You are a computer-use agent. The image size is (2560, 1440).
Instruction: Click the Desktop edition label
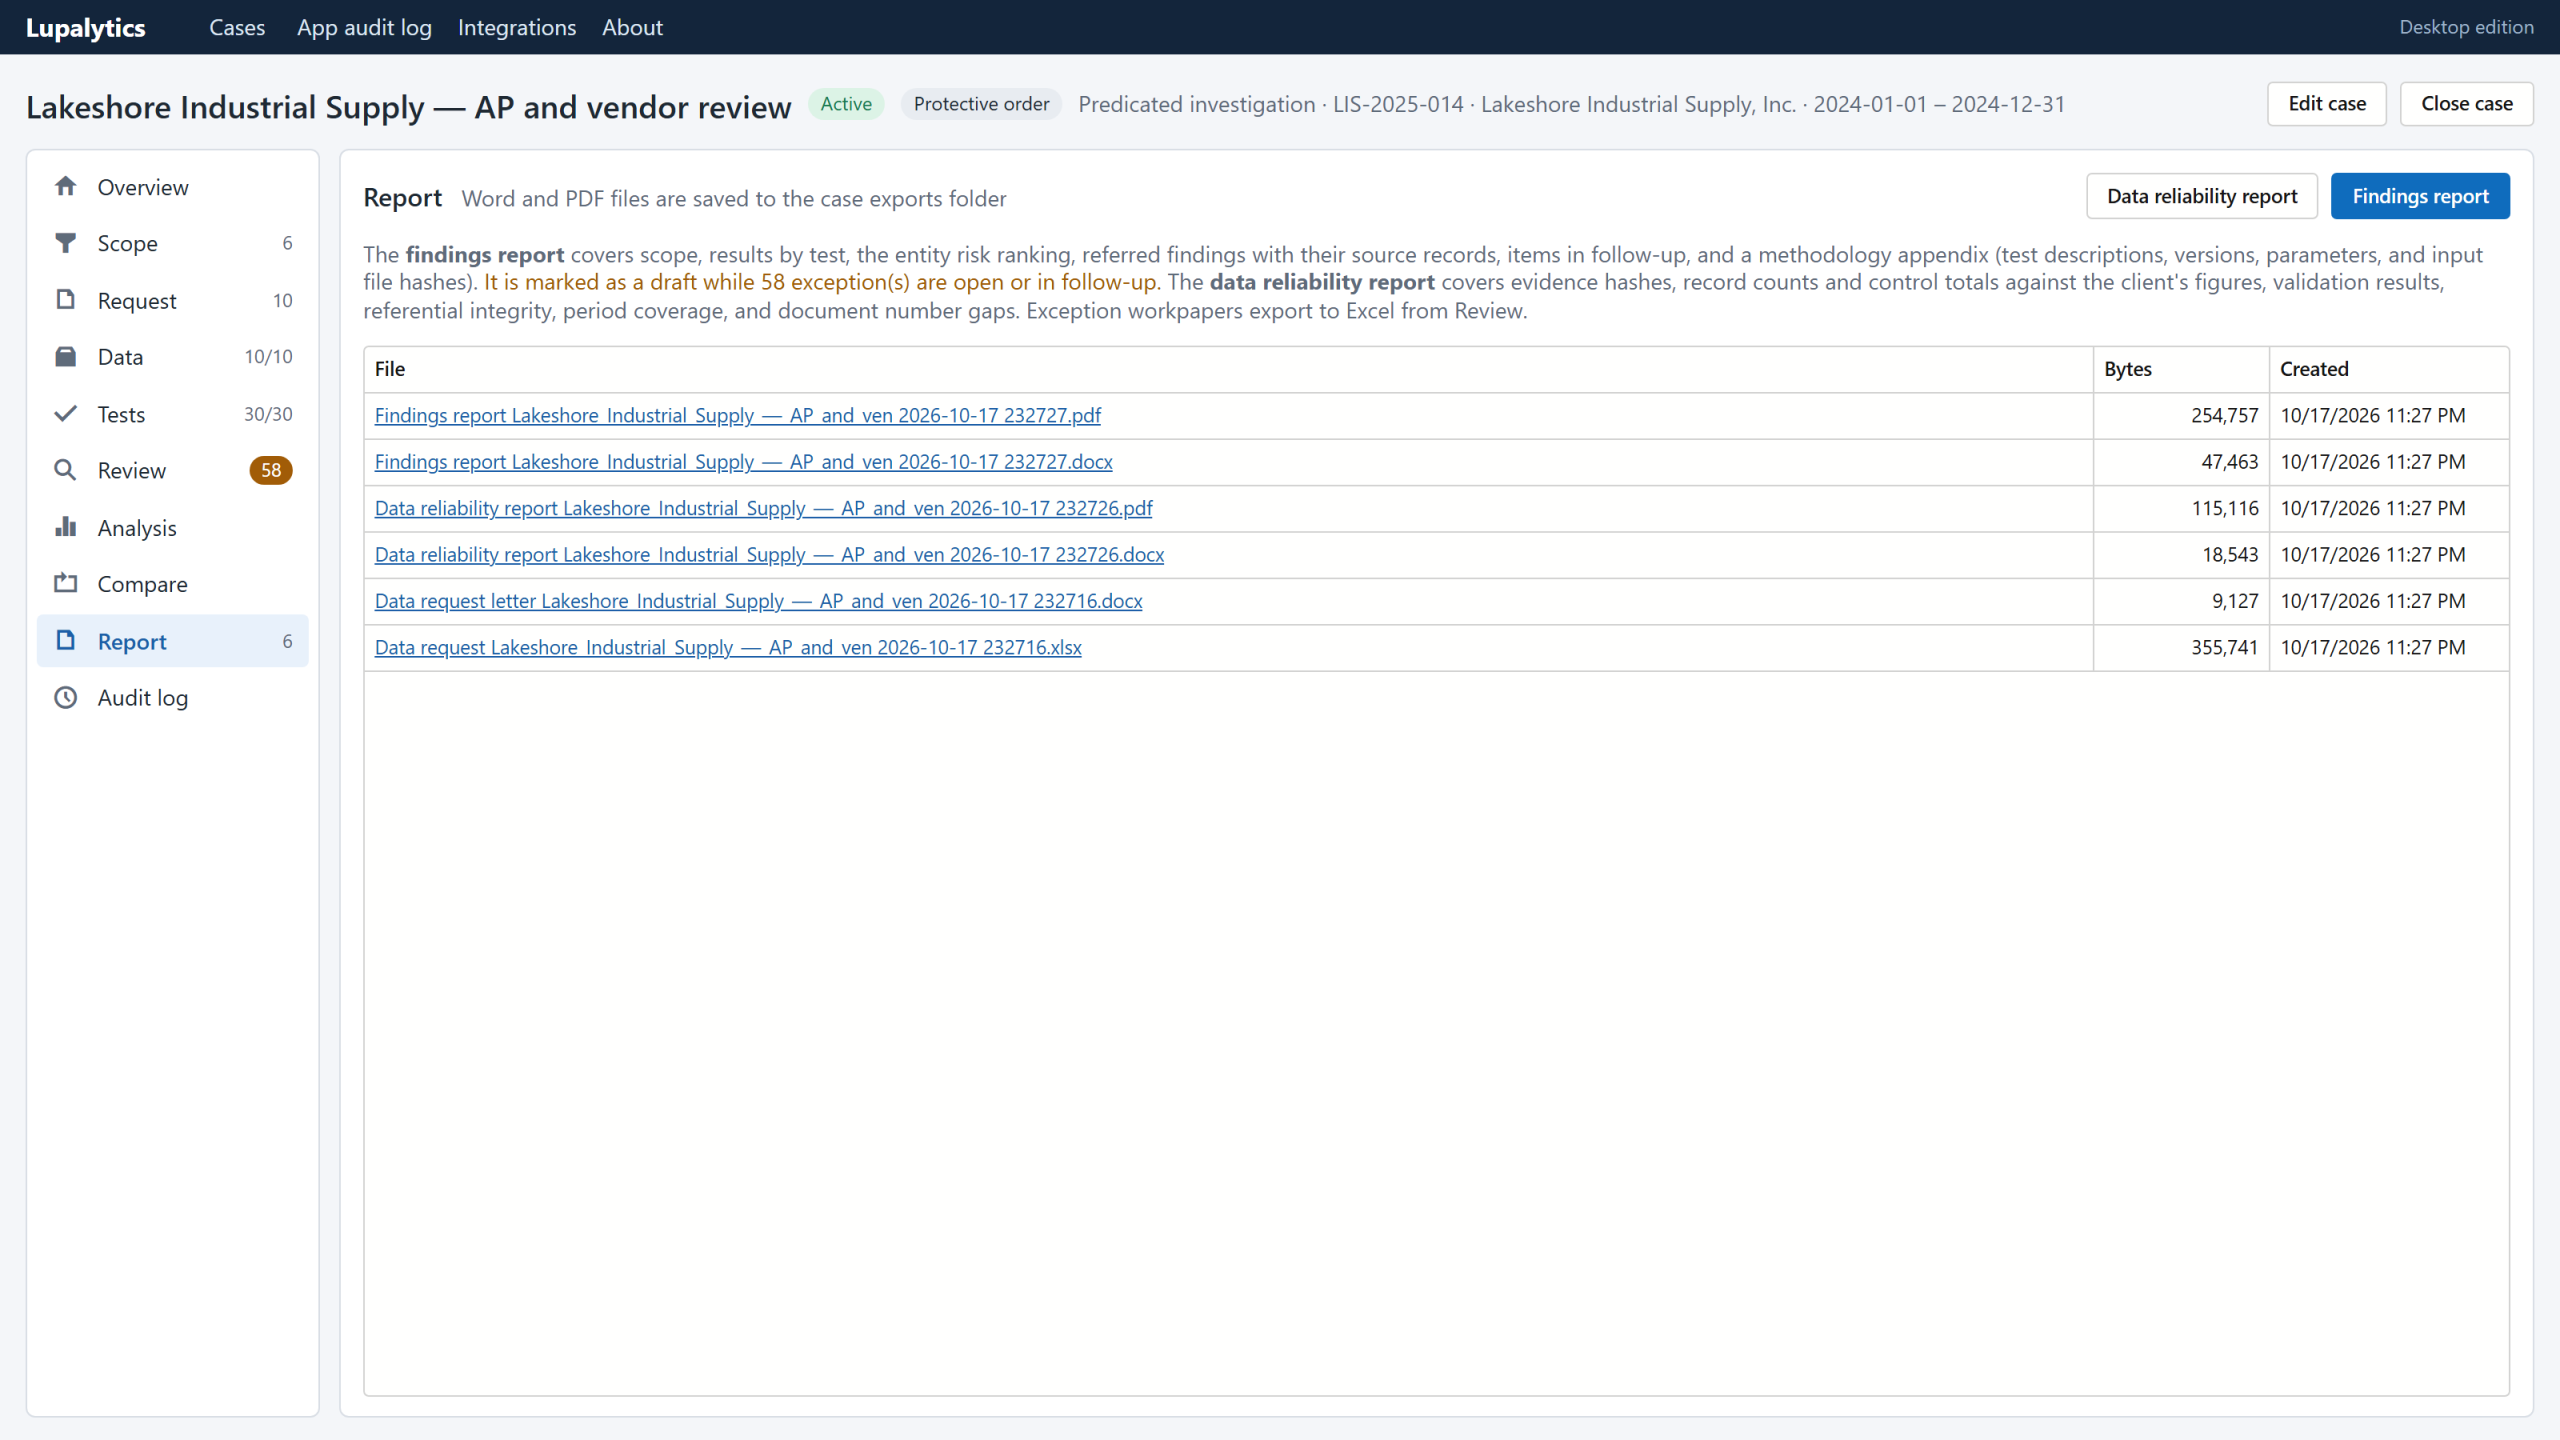click(x=2466, y=27)
